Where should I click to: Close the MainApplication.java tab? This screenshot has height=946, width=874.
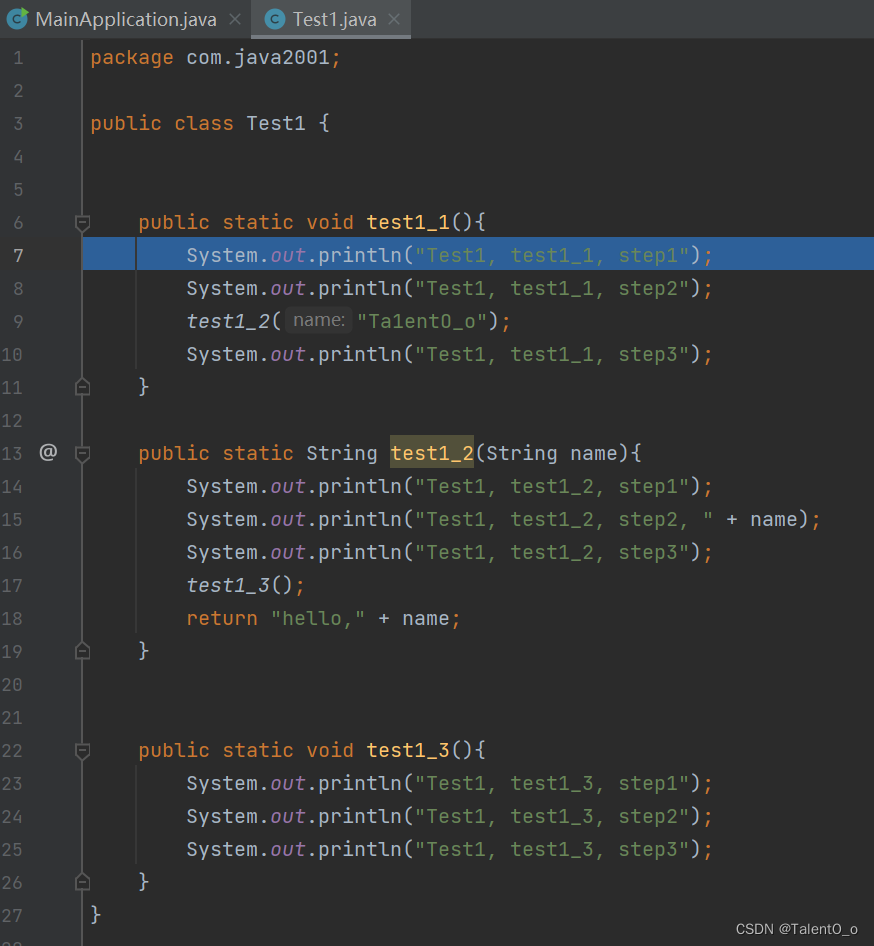(x=235, y=20)
